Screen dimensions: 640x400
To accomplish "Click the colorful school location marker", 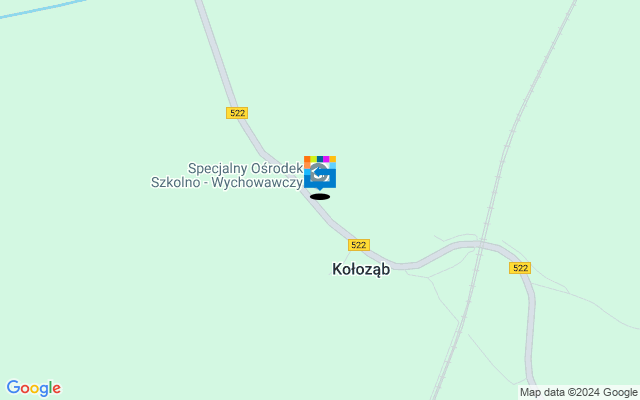I will pyautogui.click(x=320, y=173).
